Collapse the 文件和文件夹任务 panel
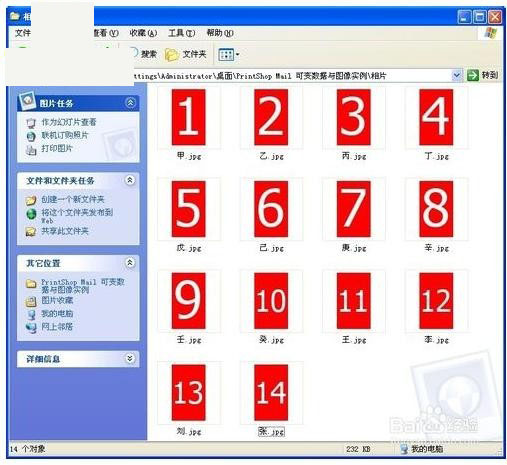Viewport: 507px width, 465px height. [x=130, y=180]
